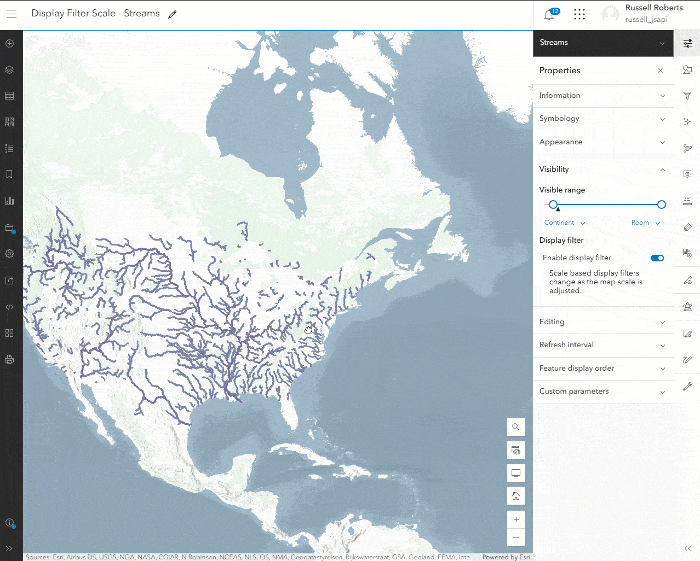Click the 'Properties' panel heading
Viewport: 700px width, 561px height.
(560, 71)
